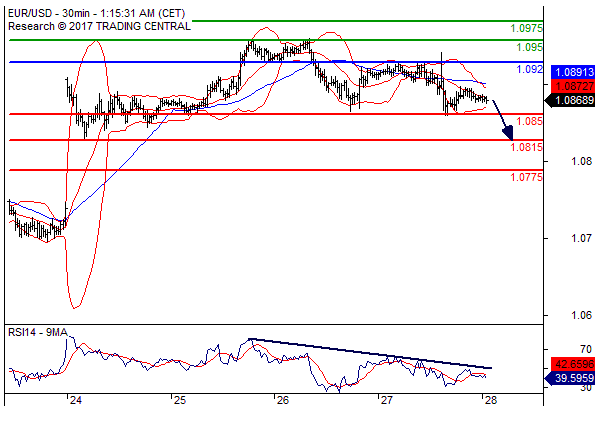This screenshot has width=613, height=428.
Task: Click the RSI axis value 70
Action: tap(586, 349)
